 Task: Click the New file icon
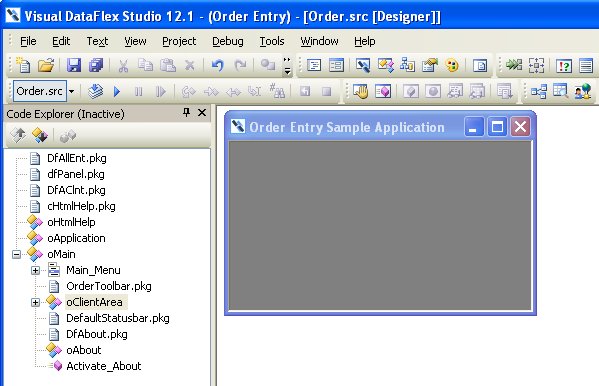point(24,65)
